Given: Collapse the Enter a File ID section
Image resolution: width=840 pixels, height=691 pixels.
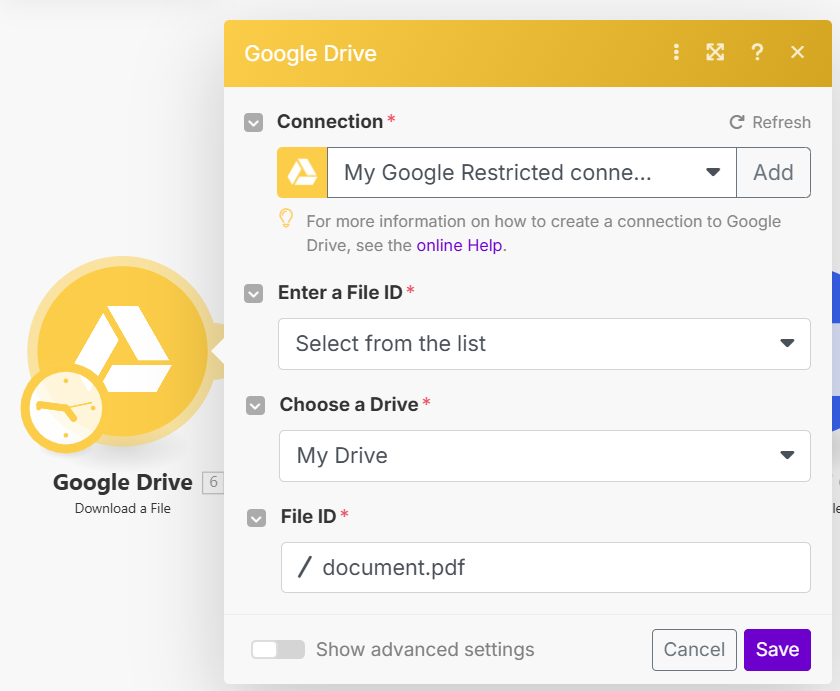Looking at the screenshot, I should click(x=253, y=293).
